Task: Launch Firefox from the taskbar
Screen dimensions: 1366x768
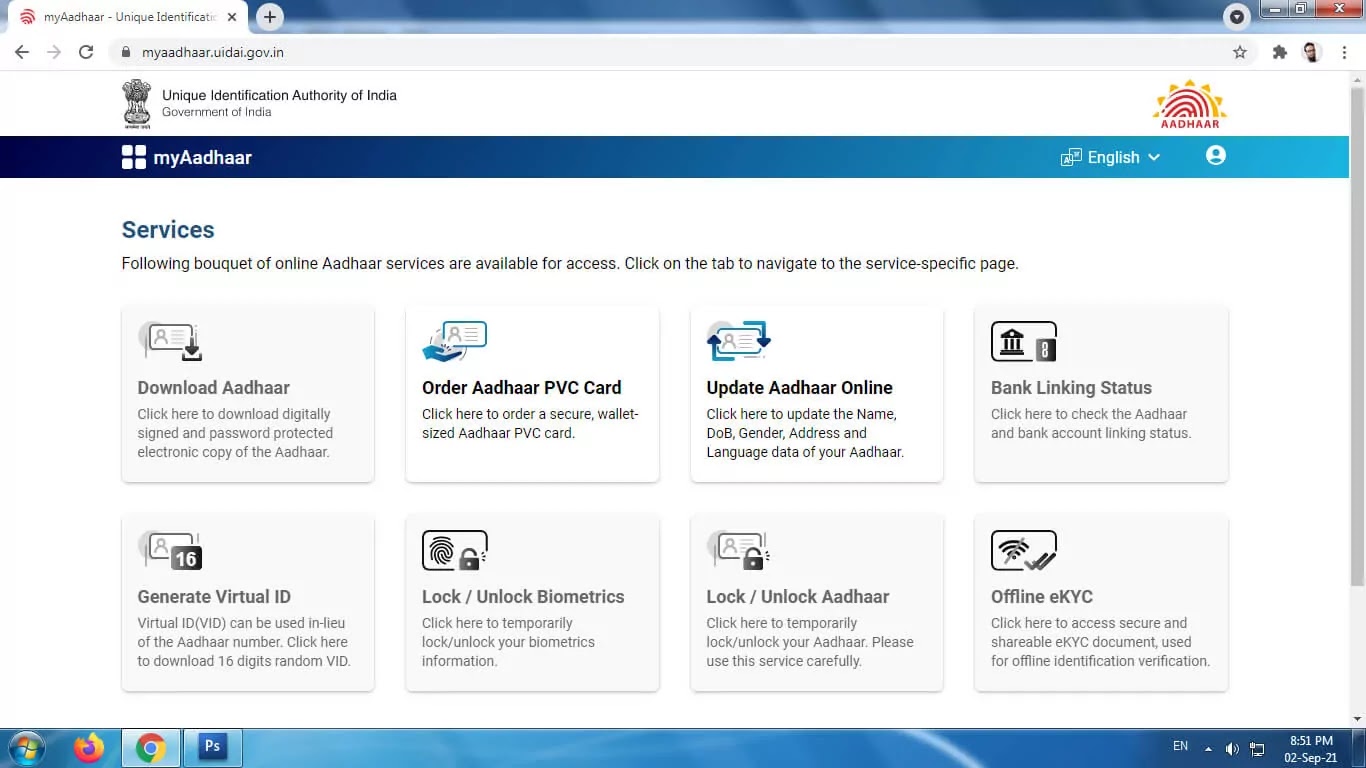Action: coord(89,748)
